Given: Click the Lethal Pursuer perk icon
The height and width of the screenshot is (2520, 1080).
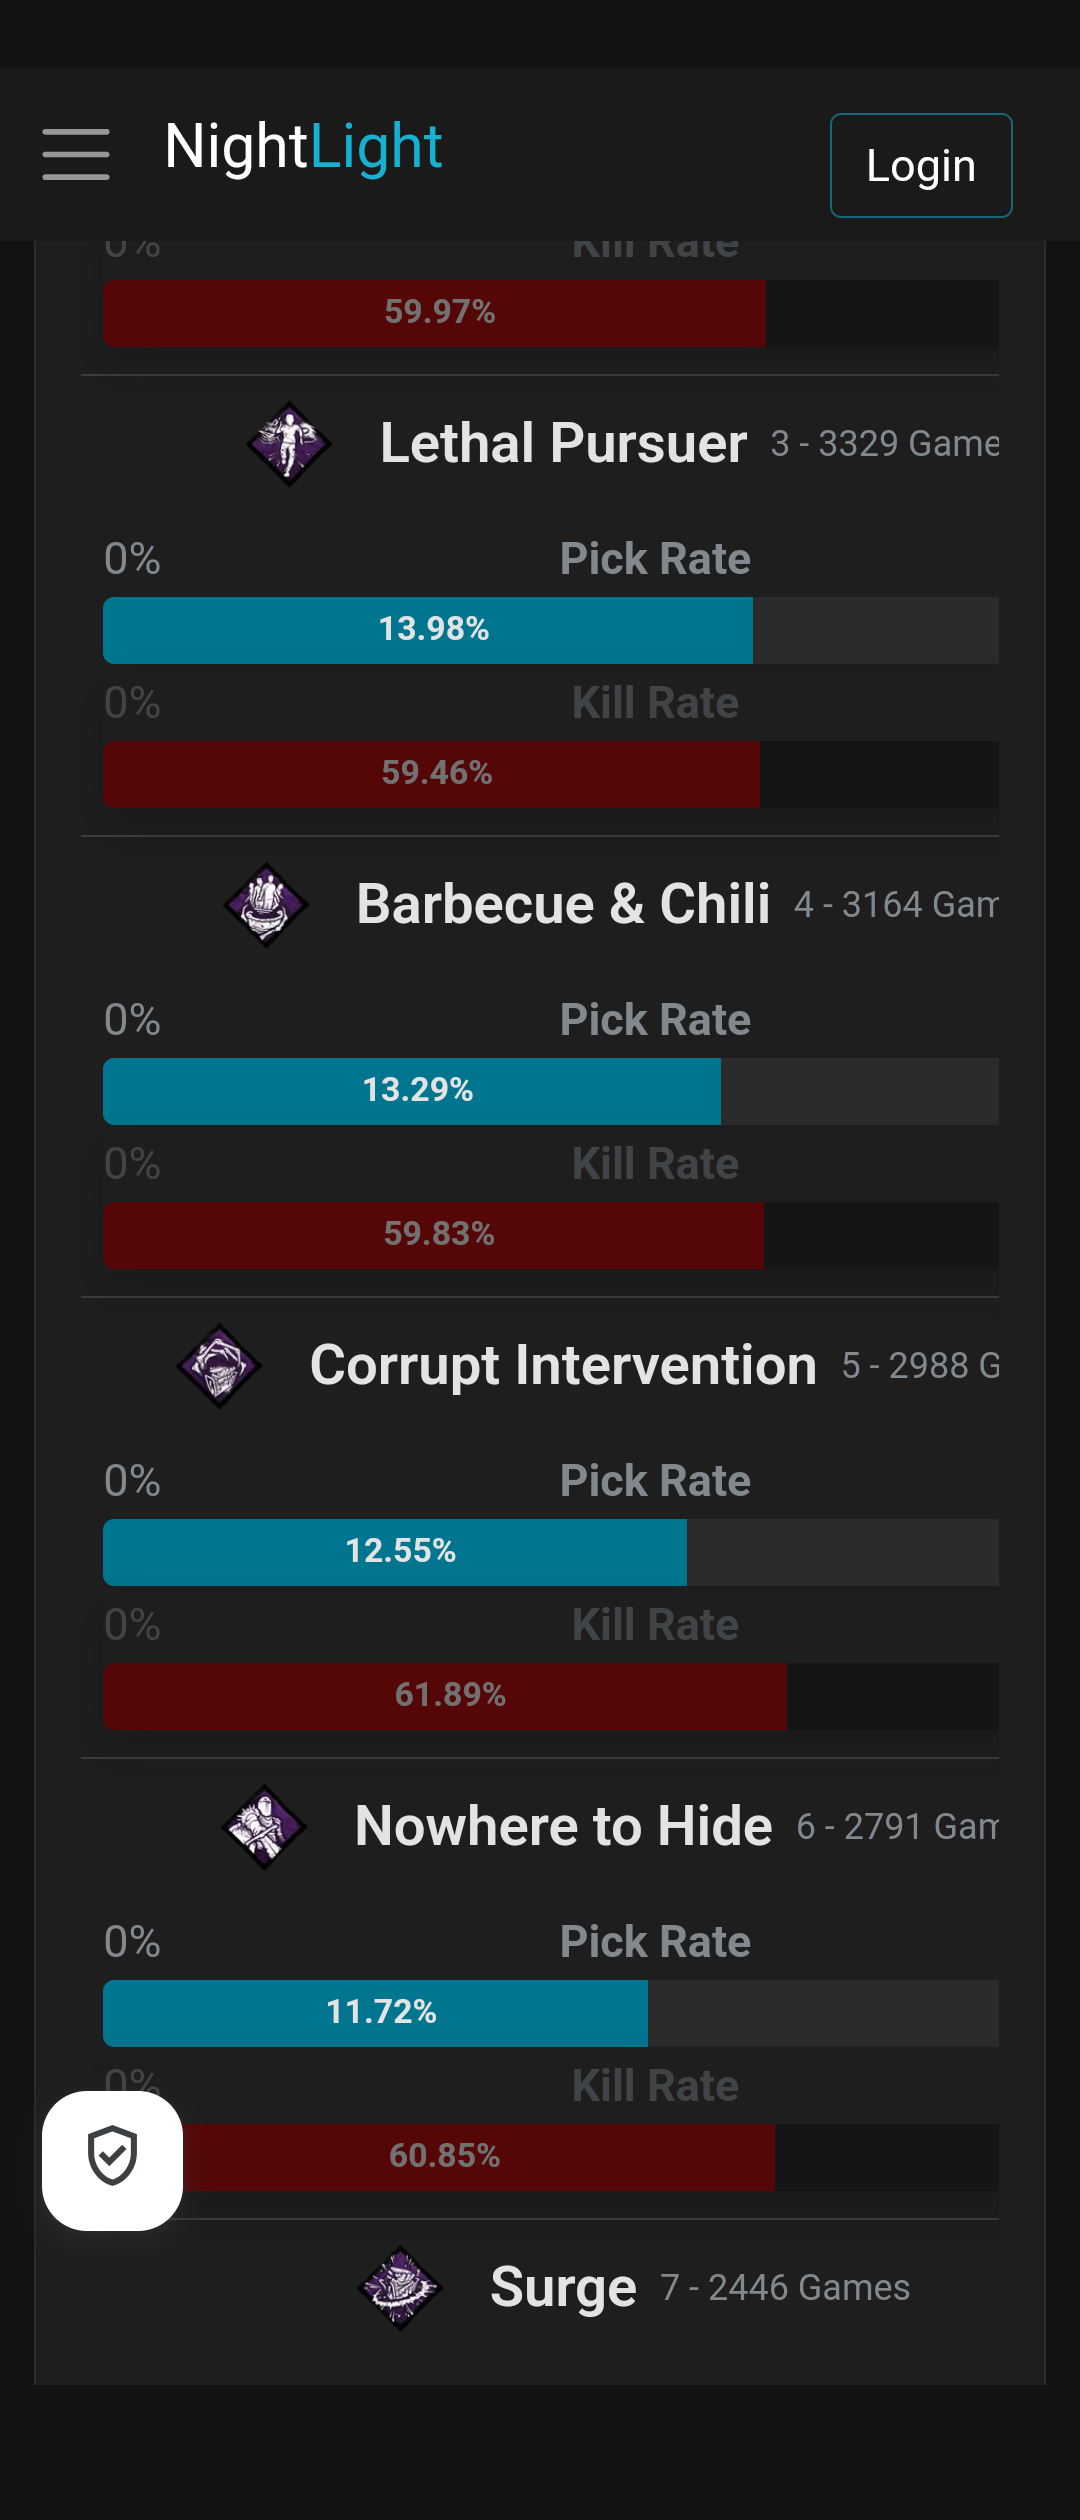Looking at the screenshot, I should point(290,444).
